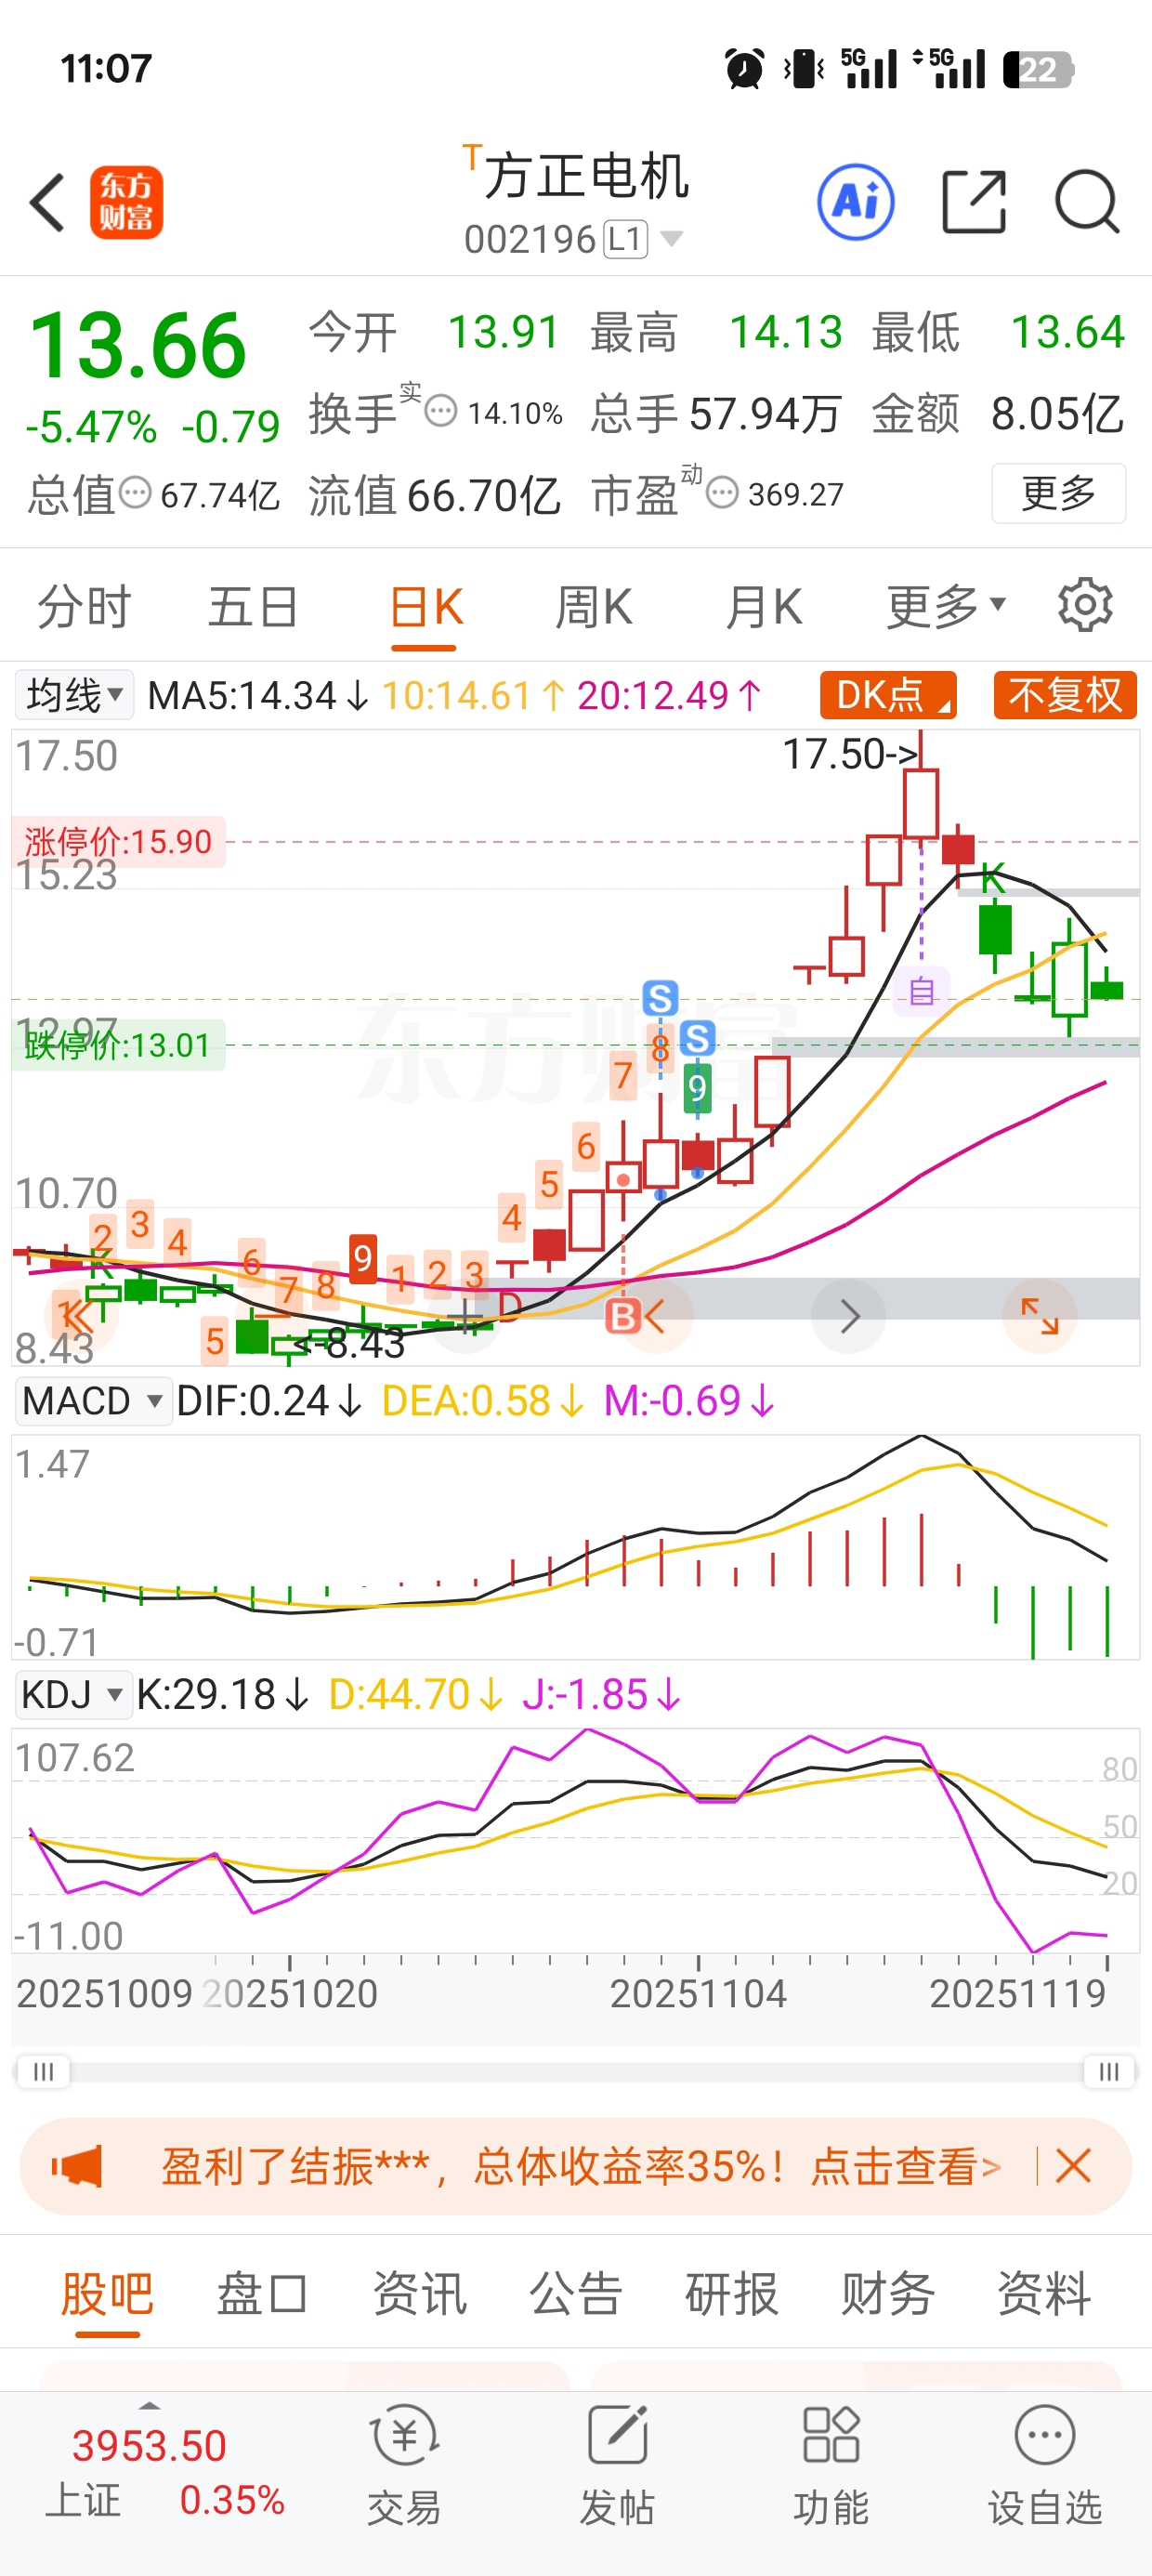Tap the megaphone announcement icon

78,2167
